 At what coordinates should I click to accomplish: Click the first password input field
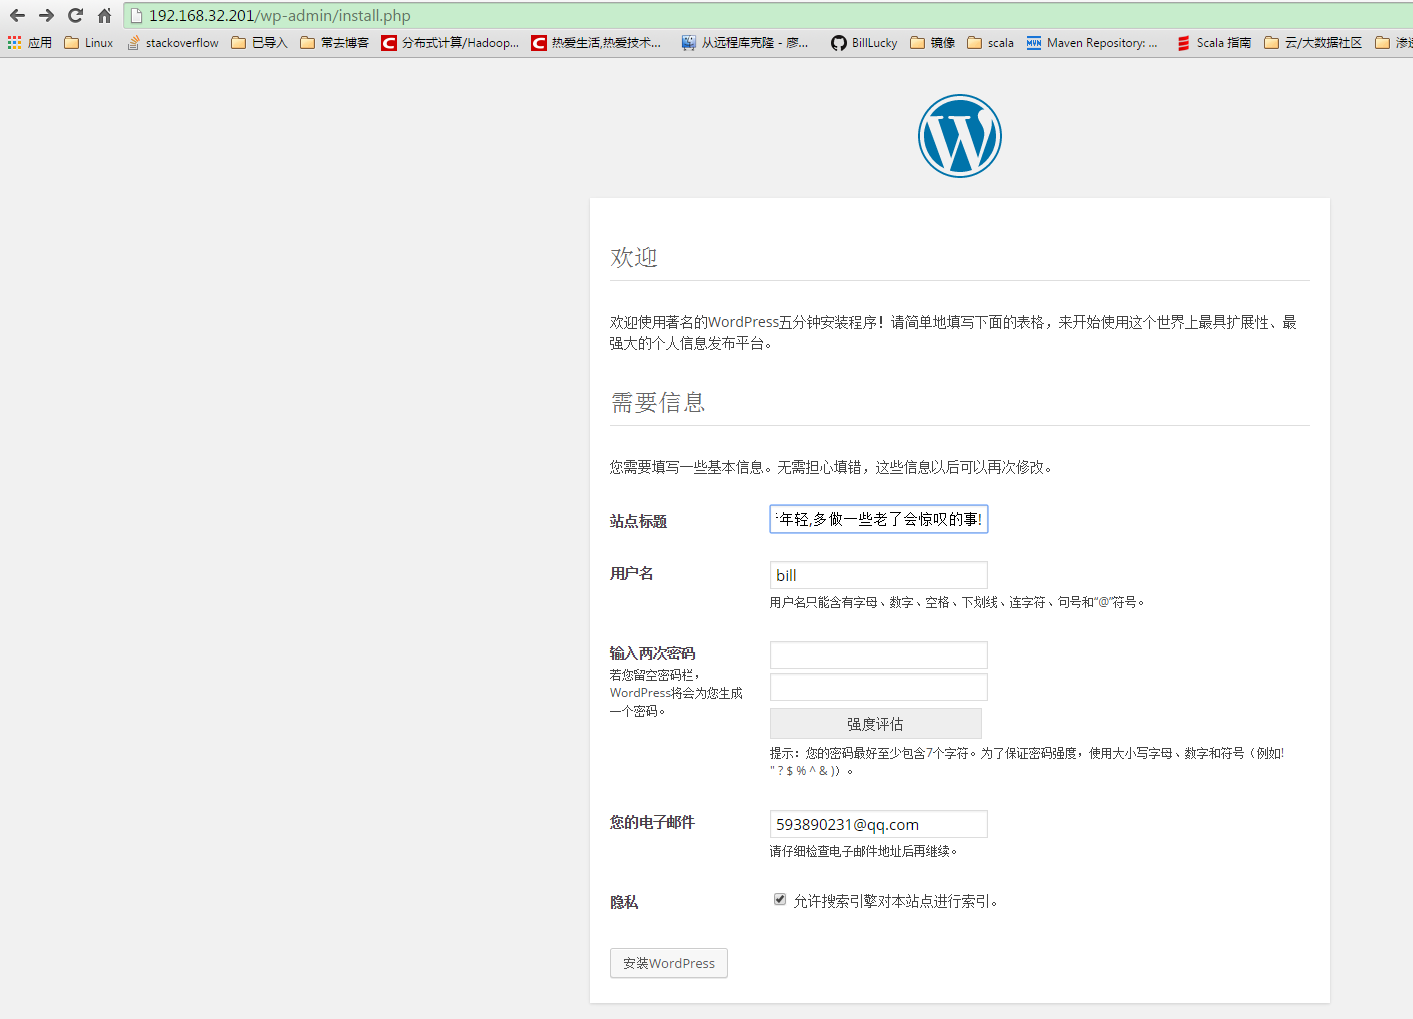point(879,655)
